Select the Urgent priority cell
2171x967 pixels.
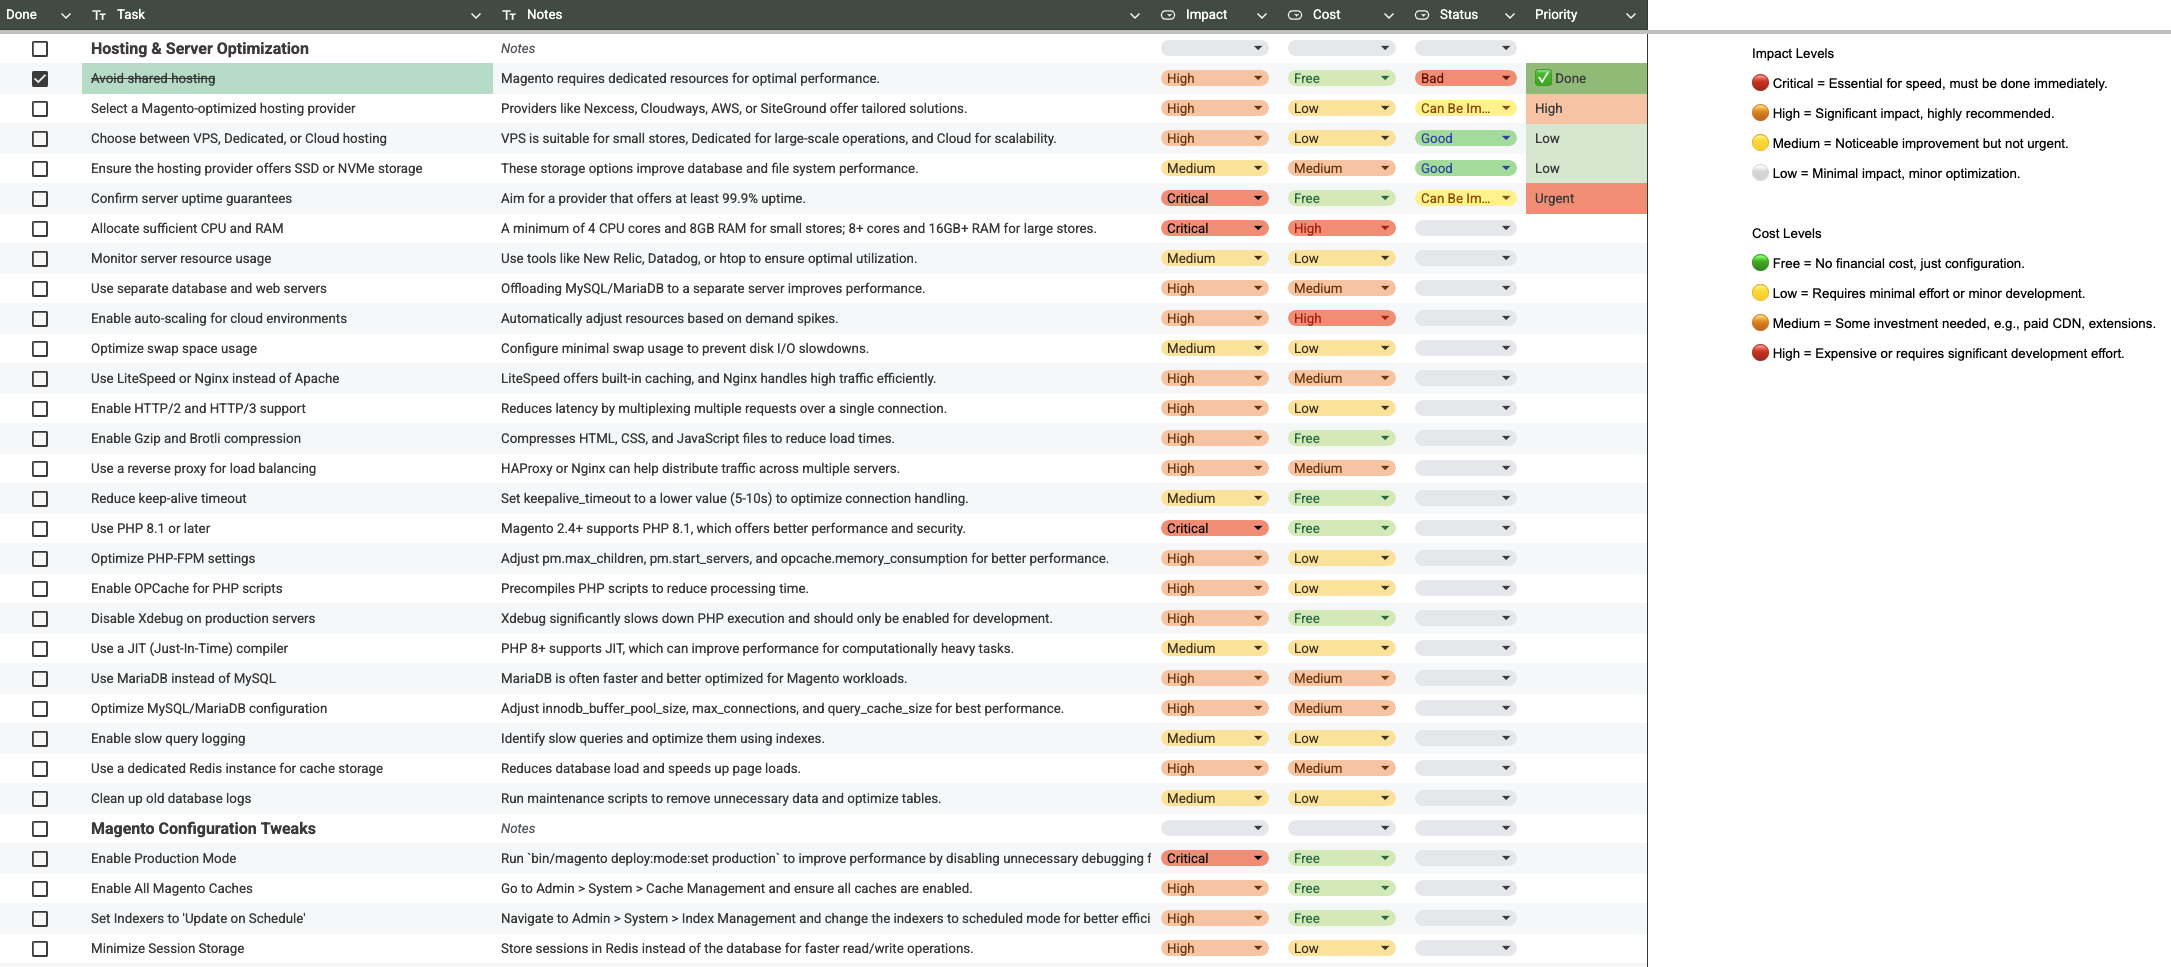pyautogui.click(x=1586, y=198)
